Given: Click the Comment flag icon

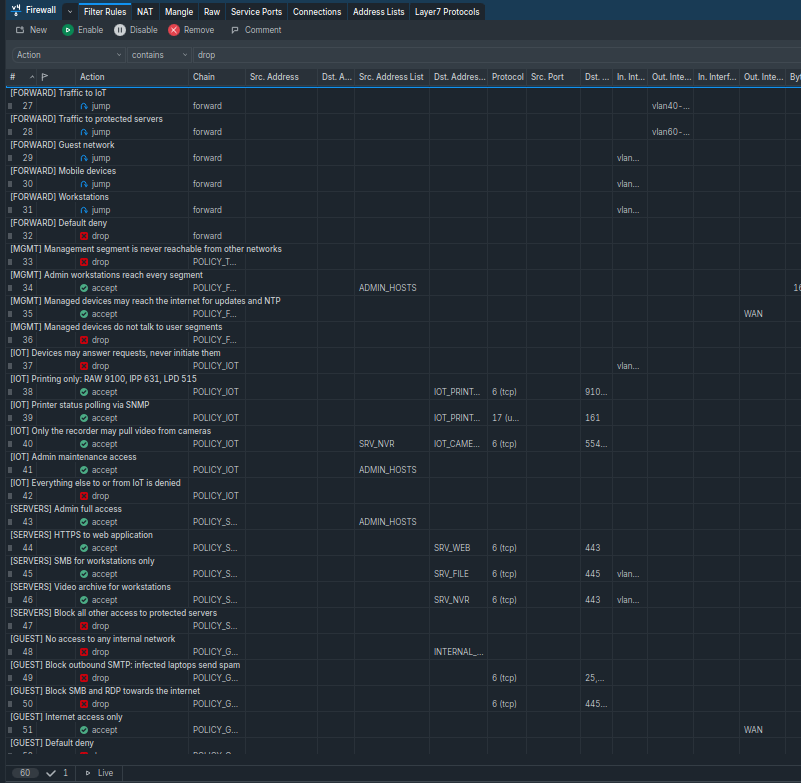Looking at the screenshot, I should tap(235, 30).
